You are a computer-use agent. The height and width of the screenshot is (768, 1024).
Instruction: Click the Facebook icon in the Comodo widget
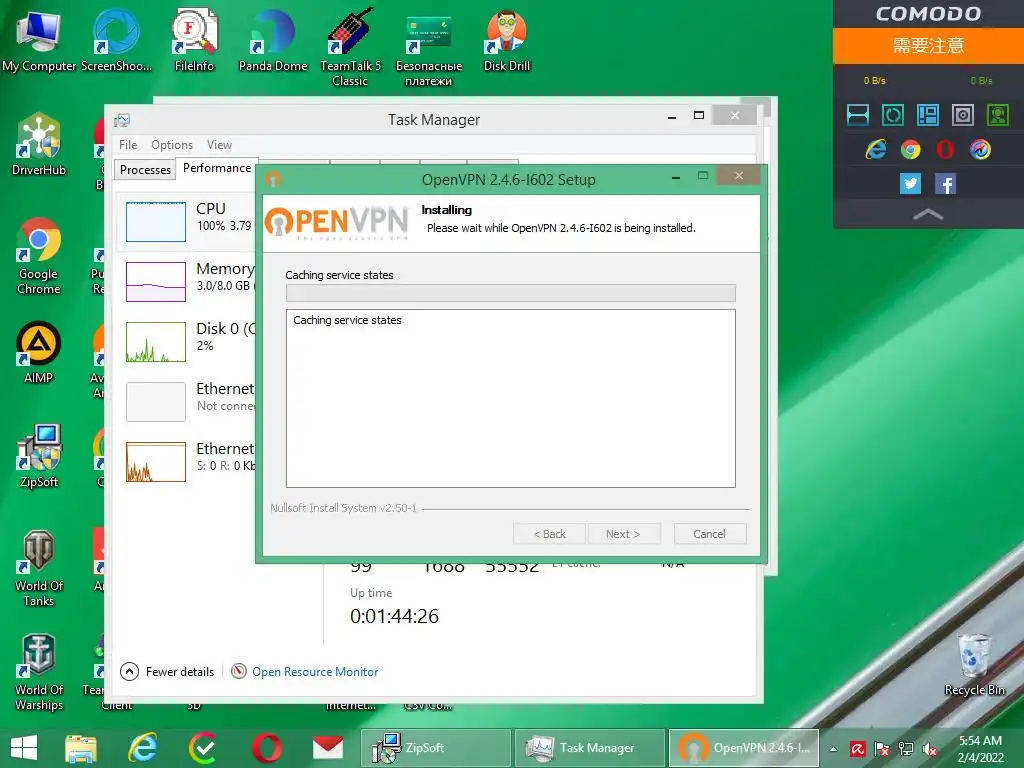[x=945, y=184]
